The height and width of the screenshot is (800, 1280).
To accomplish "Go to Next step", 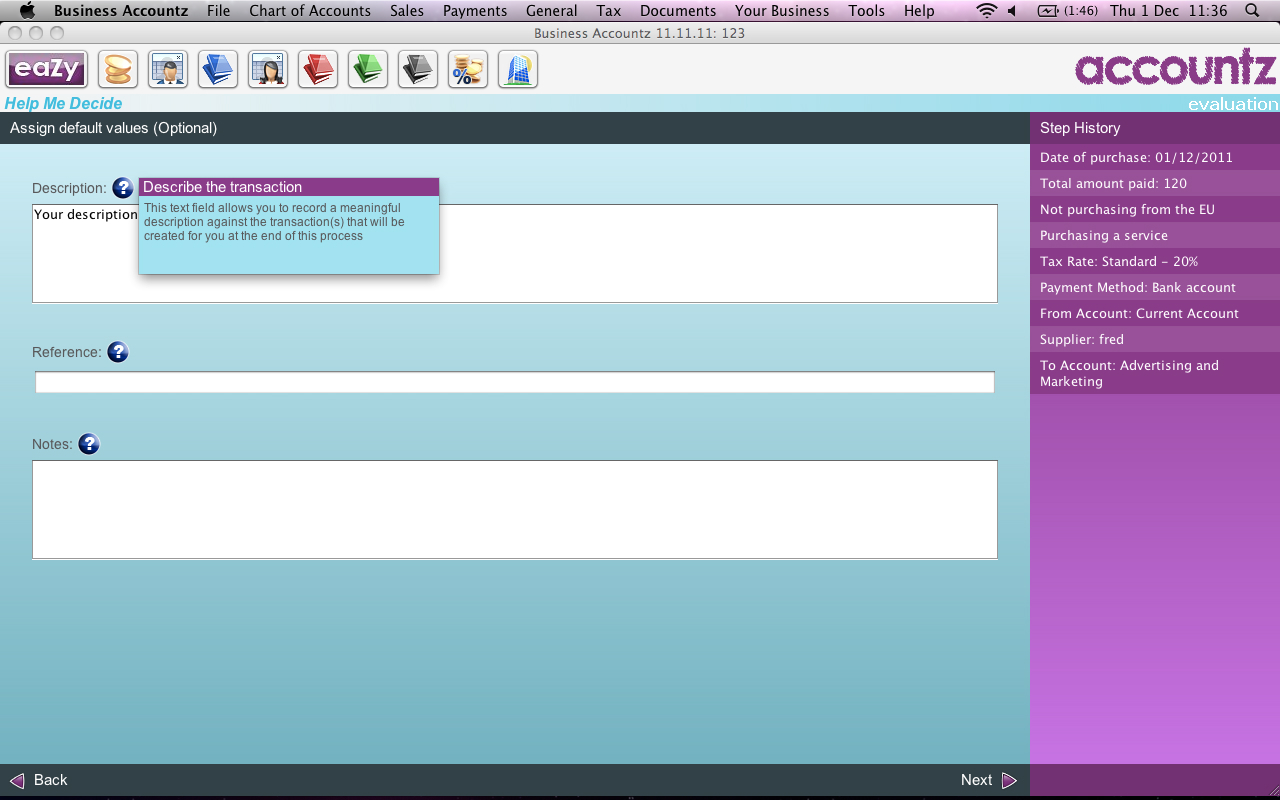I will [x=989, y=780].
